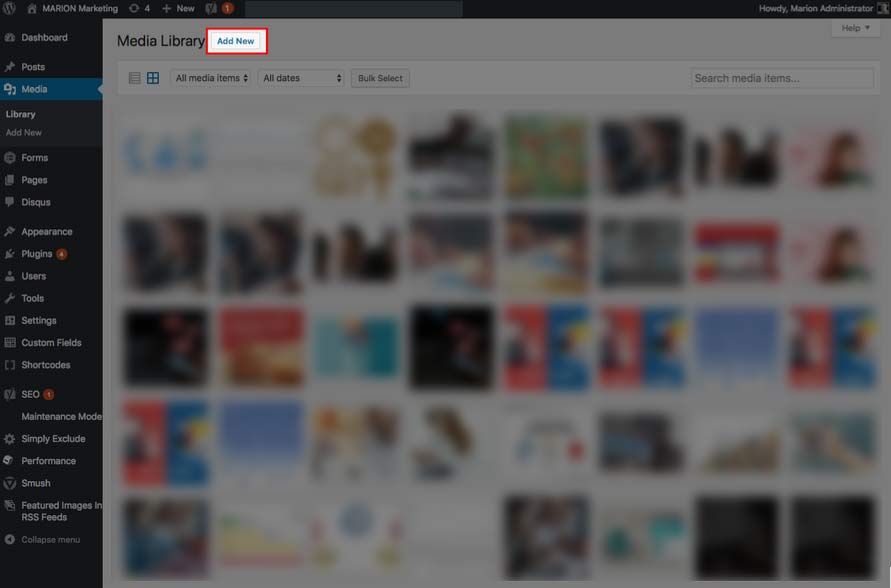This screenshot has width=891, height=588.
Task: Open the MARION Marketing site home icon
Action: click(x=32, y=8)
